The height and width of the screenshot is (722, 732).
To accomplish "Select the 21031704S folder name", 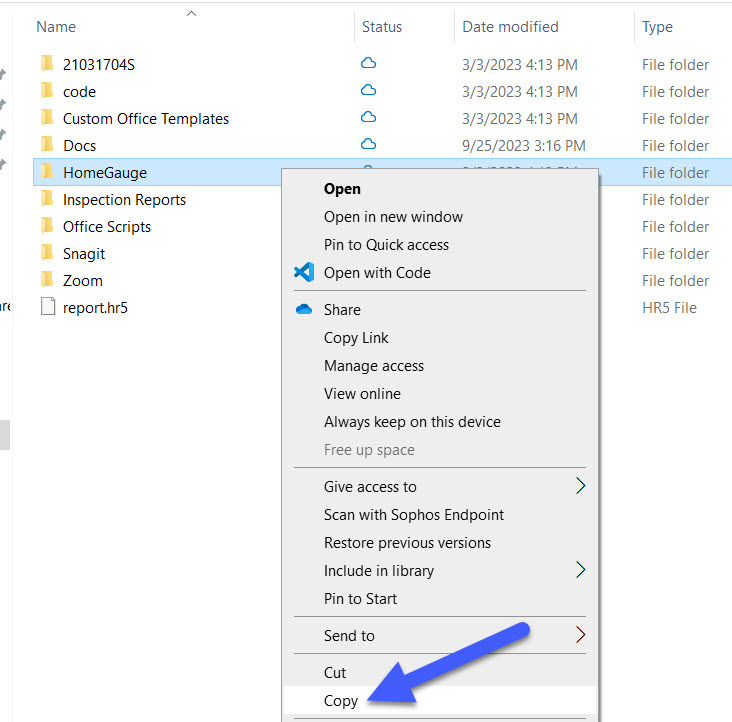I will click(99, 64).
